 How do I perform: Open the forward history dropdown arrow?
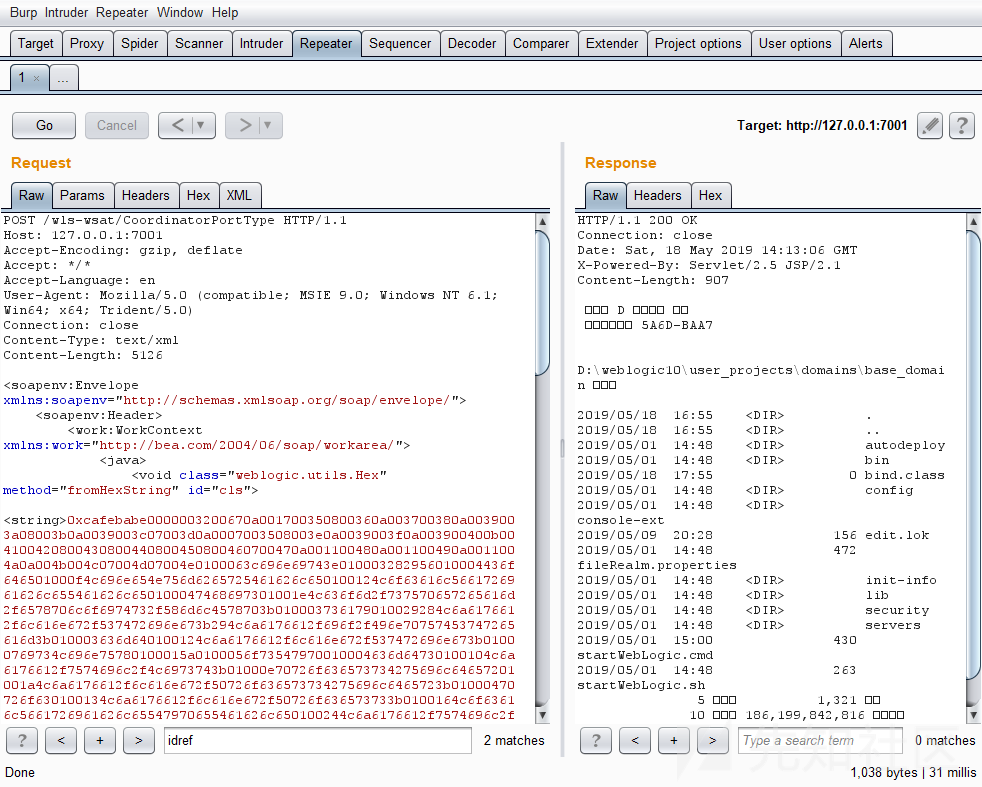[x=268, y=126]
